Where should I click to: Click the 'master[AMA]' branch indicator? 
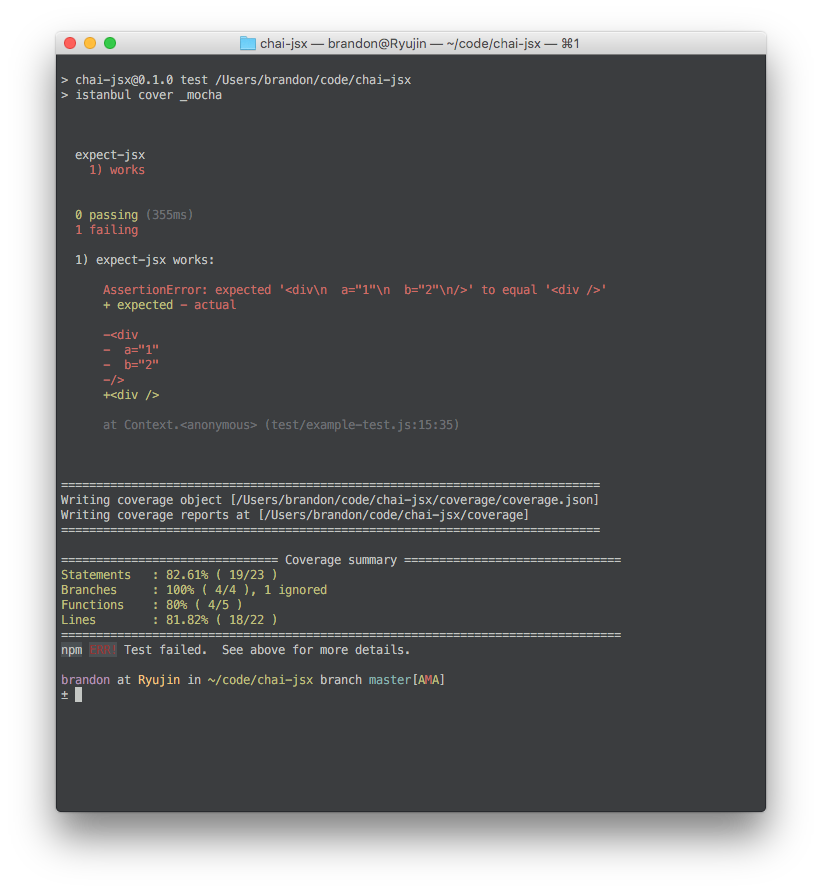(x=407, y=680)
